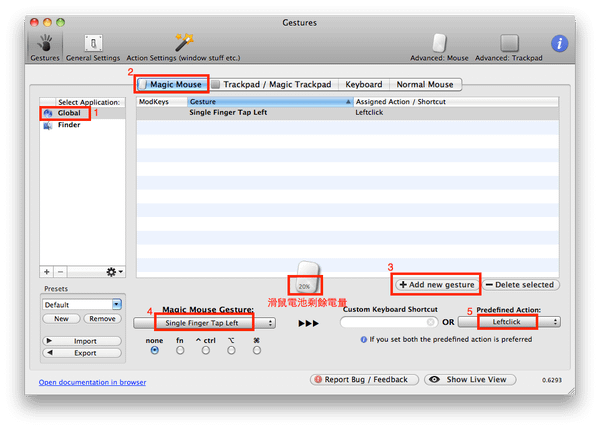
Task: Switch to the Keyboard tab
Action: click(x=364, y=84)
